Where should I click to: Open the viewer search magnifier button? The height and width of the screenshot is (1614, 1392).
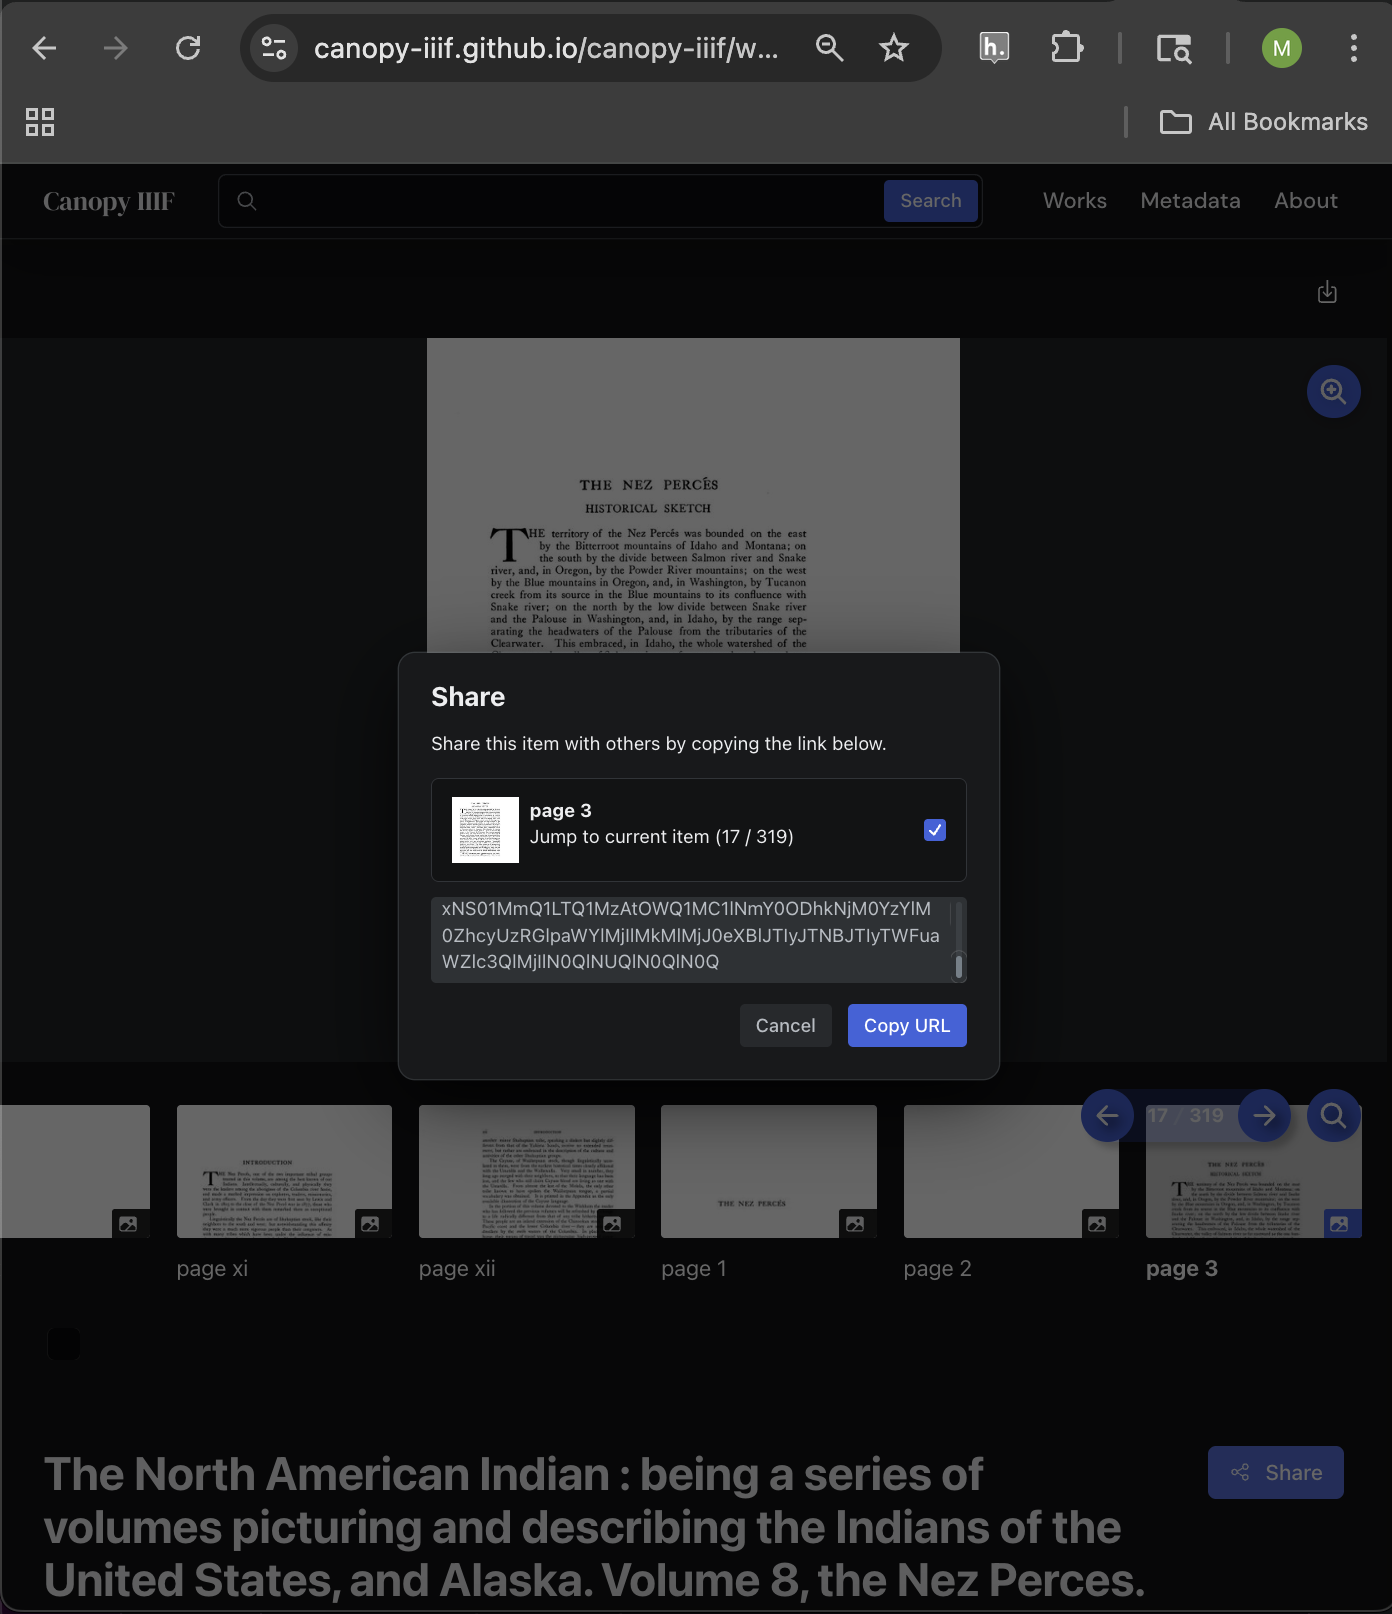point(1333,1115)
